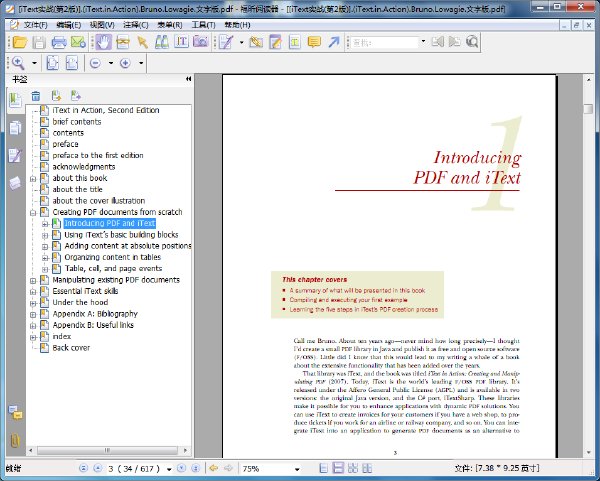Click the Fit page view icon

pos(52,63)
